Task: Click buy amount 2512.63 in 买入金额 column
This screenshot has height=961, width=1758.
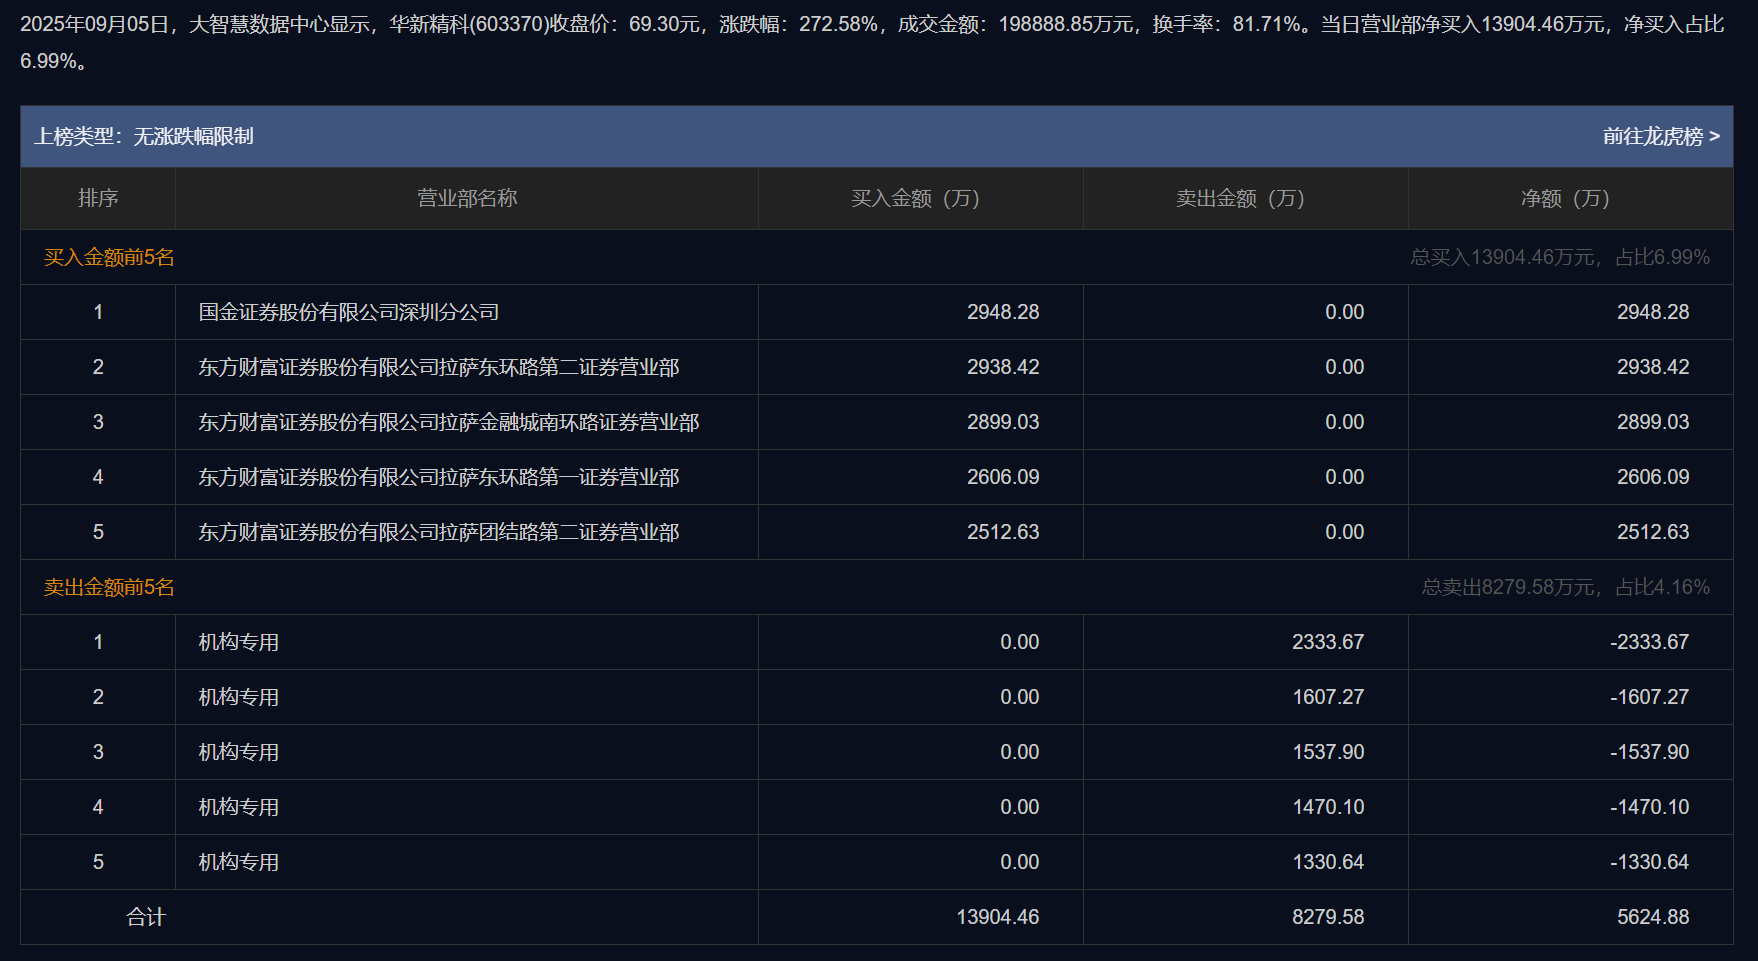Action: pos(1003,532)
